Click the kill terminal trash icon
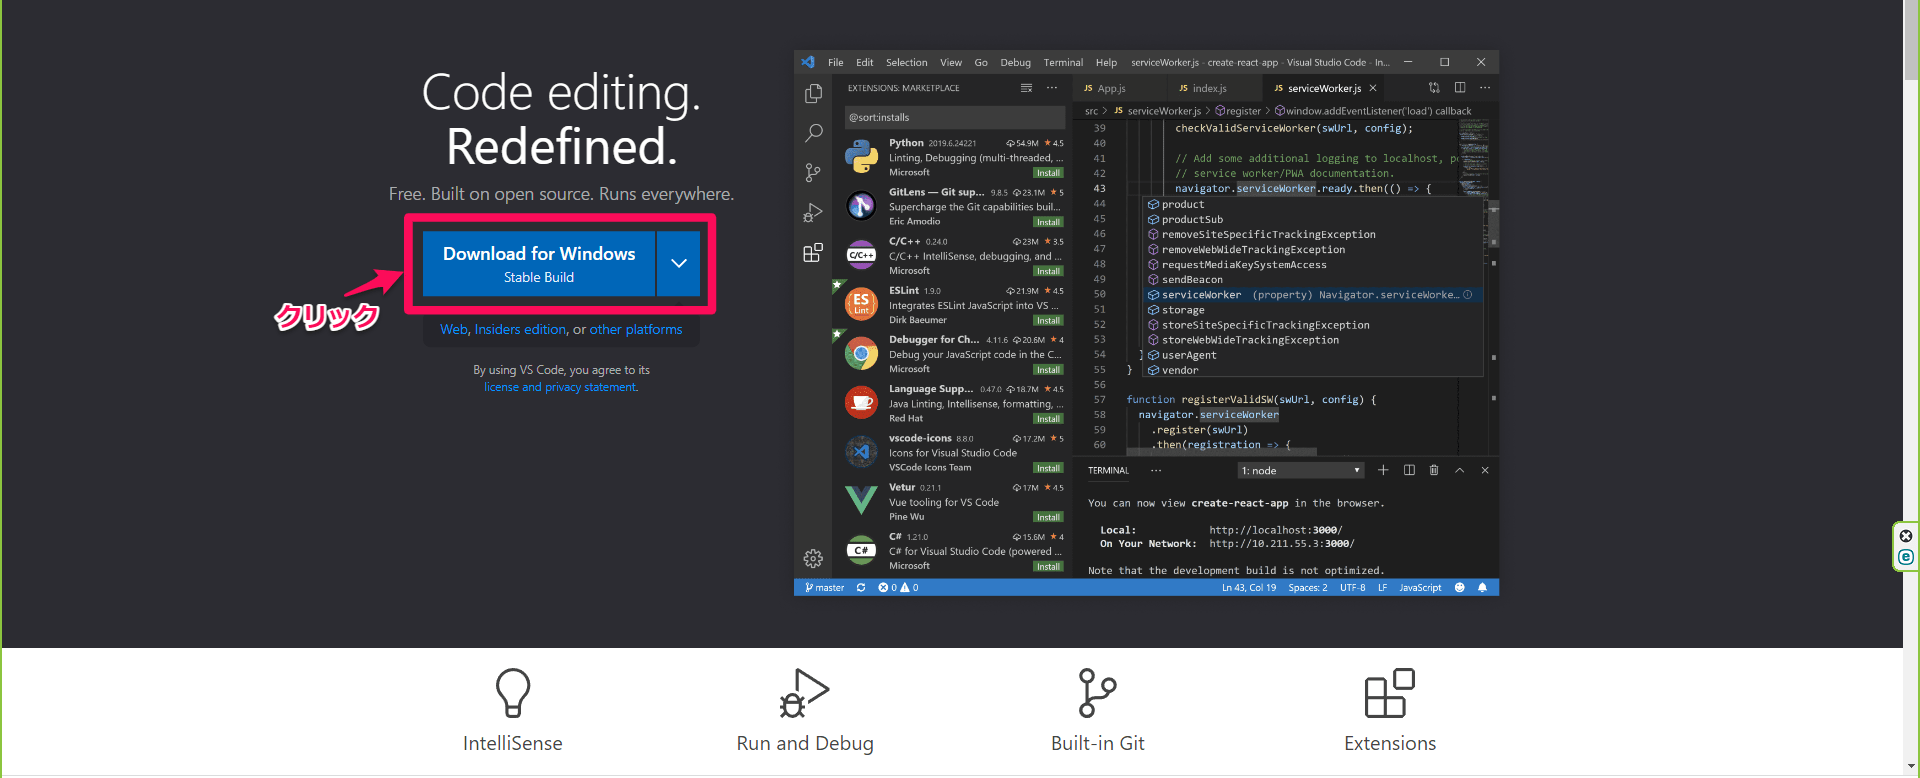 tap(1434, 470)
